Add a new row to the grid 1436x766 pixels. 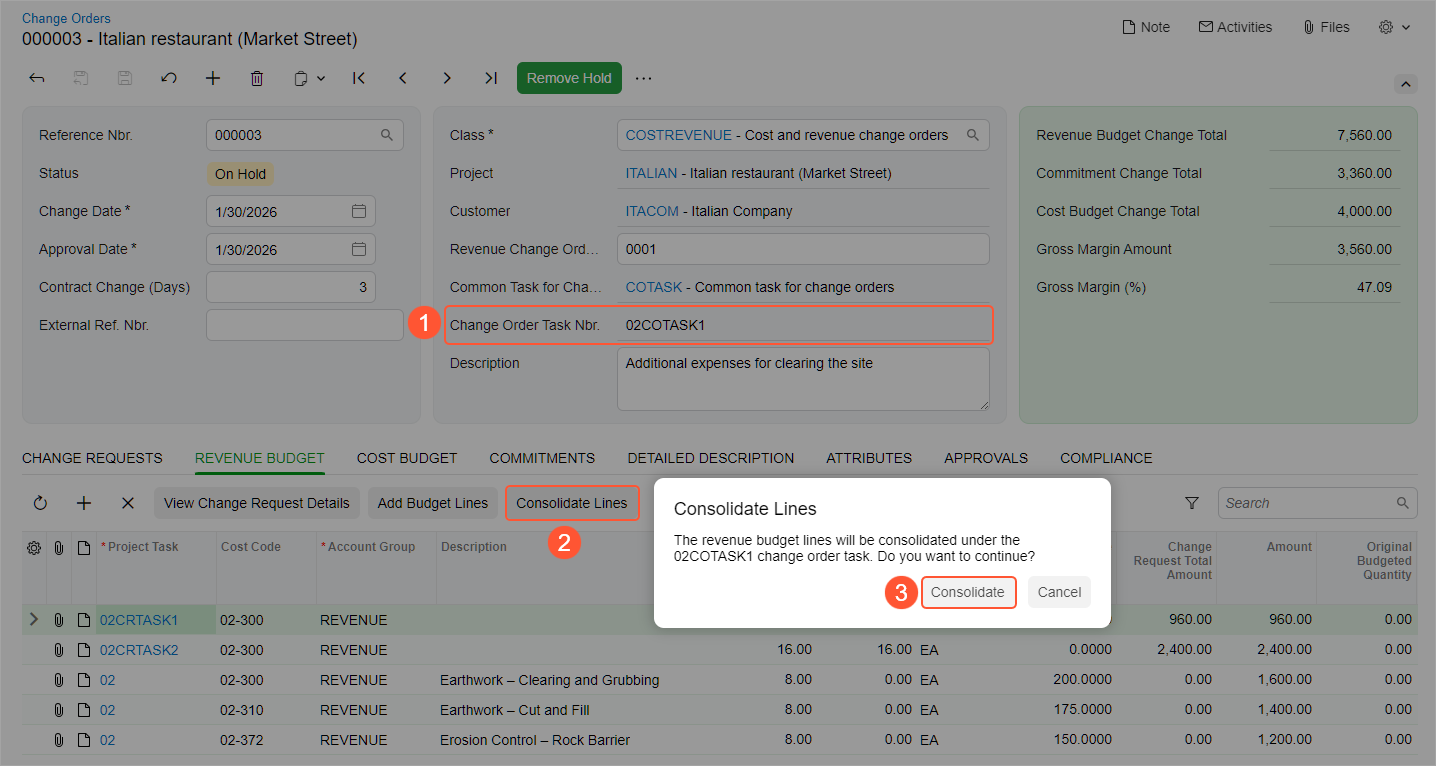point(84,503)
